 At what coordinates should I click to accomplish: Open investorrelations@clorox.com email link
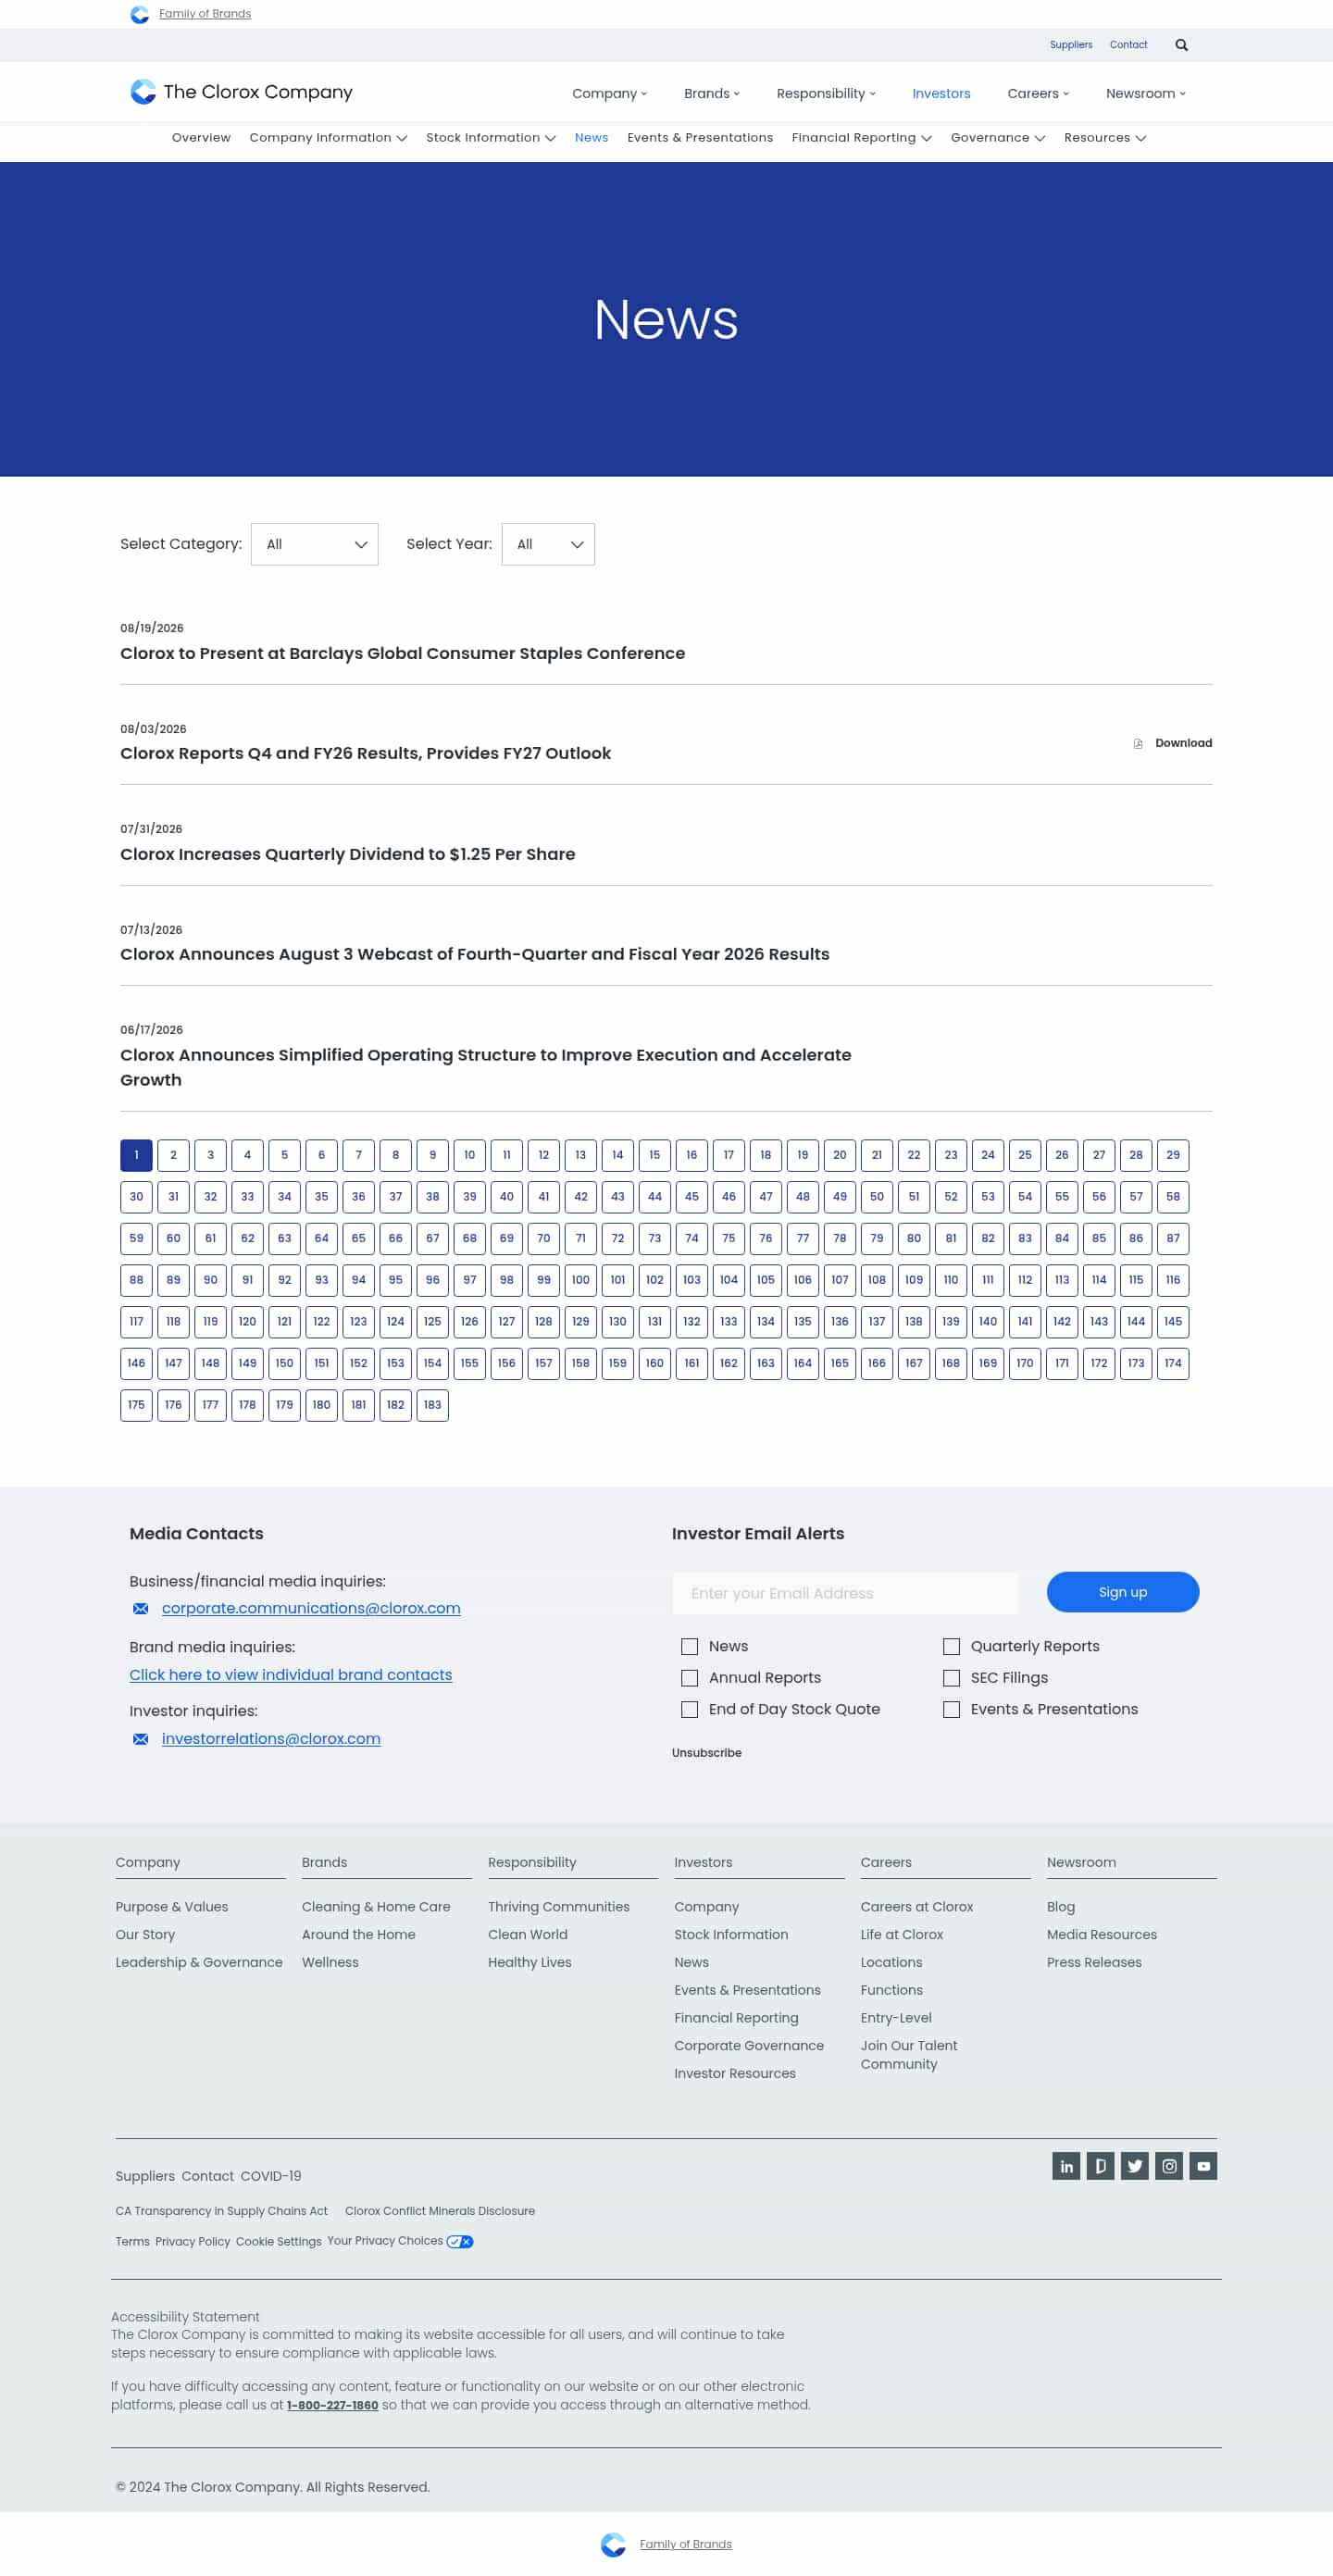pos(271,1739)
